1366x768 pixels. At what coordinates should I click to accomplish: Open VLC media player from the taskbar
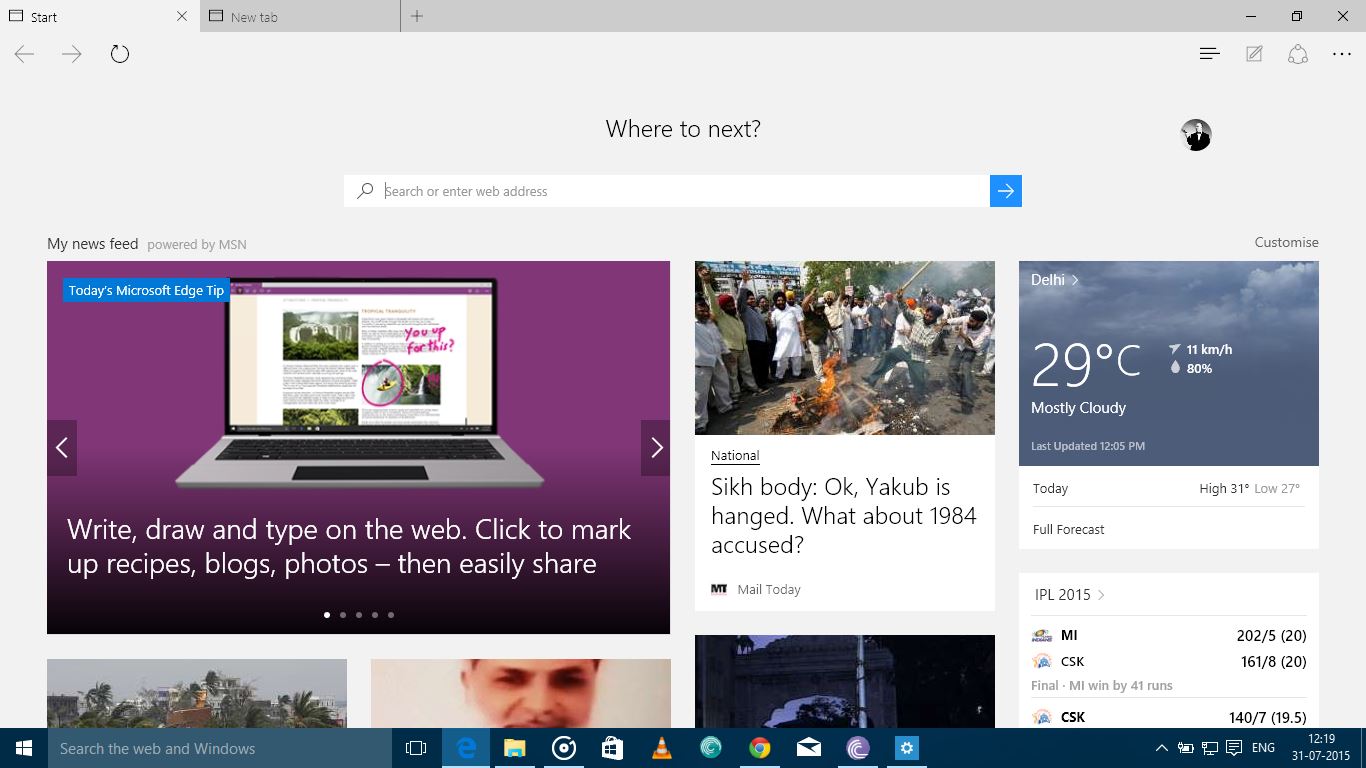[x=661, y=747]
